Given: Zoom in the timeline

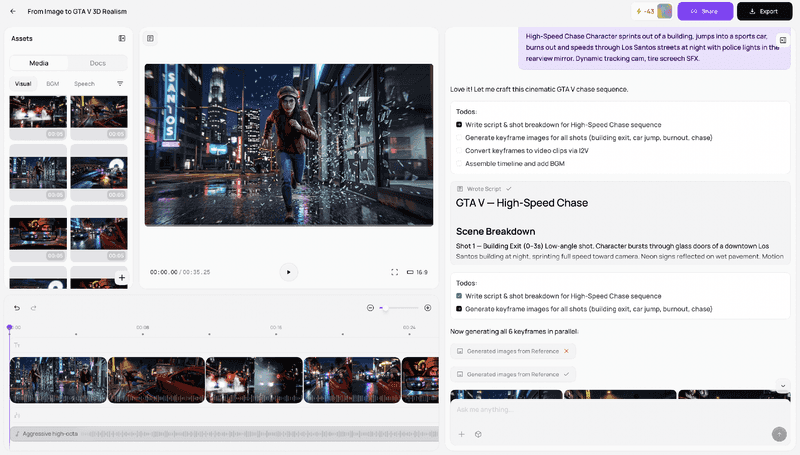Looking at the screenshot, I should [x=428, y=308].
